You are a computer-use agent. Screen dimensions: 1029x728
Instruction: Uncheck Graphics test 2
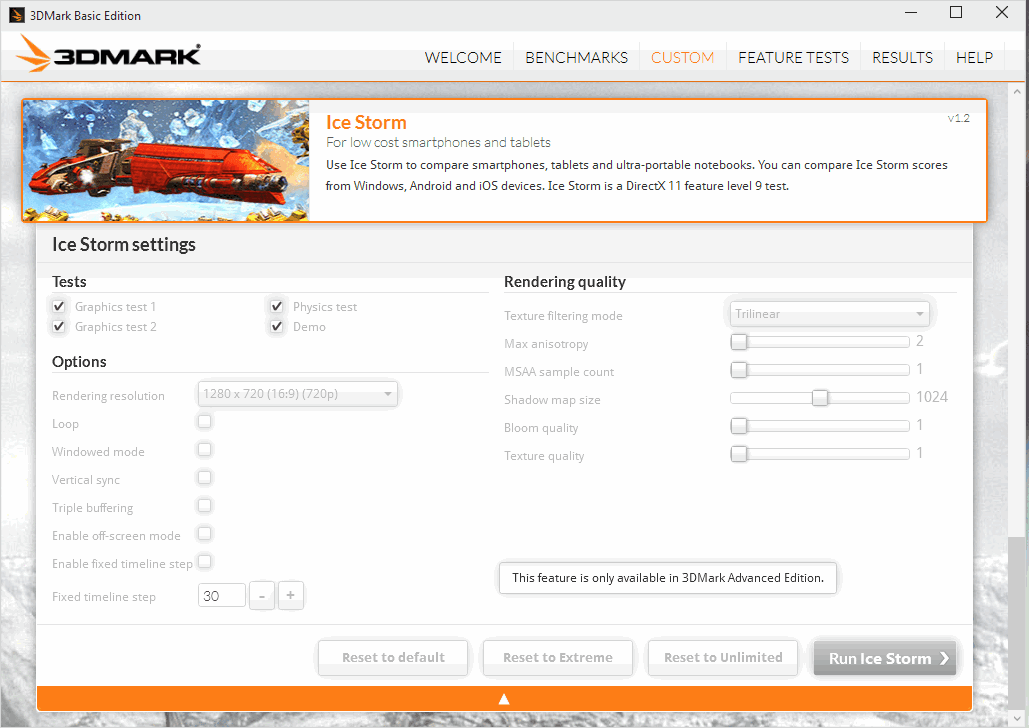pyautogui.click(x=59, y=326)
